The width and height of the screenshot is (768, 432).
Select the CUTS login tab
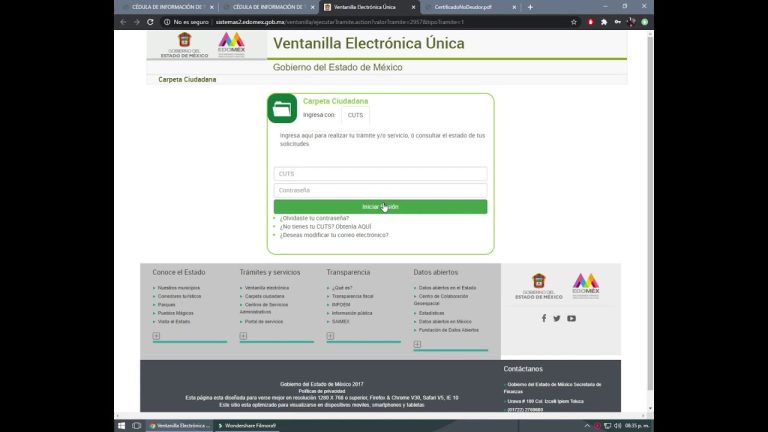(356, 115)
